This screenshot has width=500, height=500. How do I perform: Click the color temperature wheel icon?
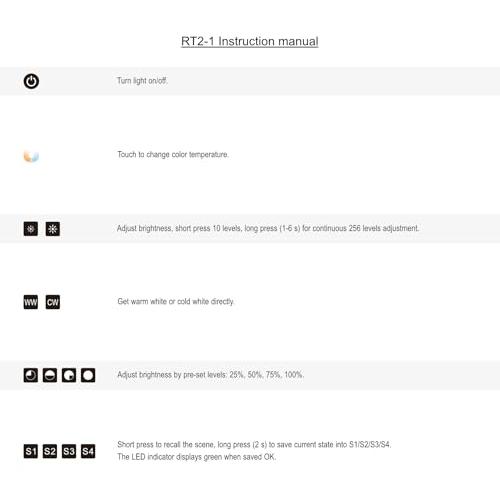[x=31, y=156]
